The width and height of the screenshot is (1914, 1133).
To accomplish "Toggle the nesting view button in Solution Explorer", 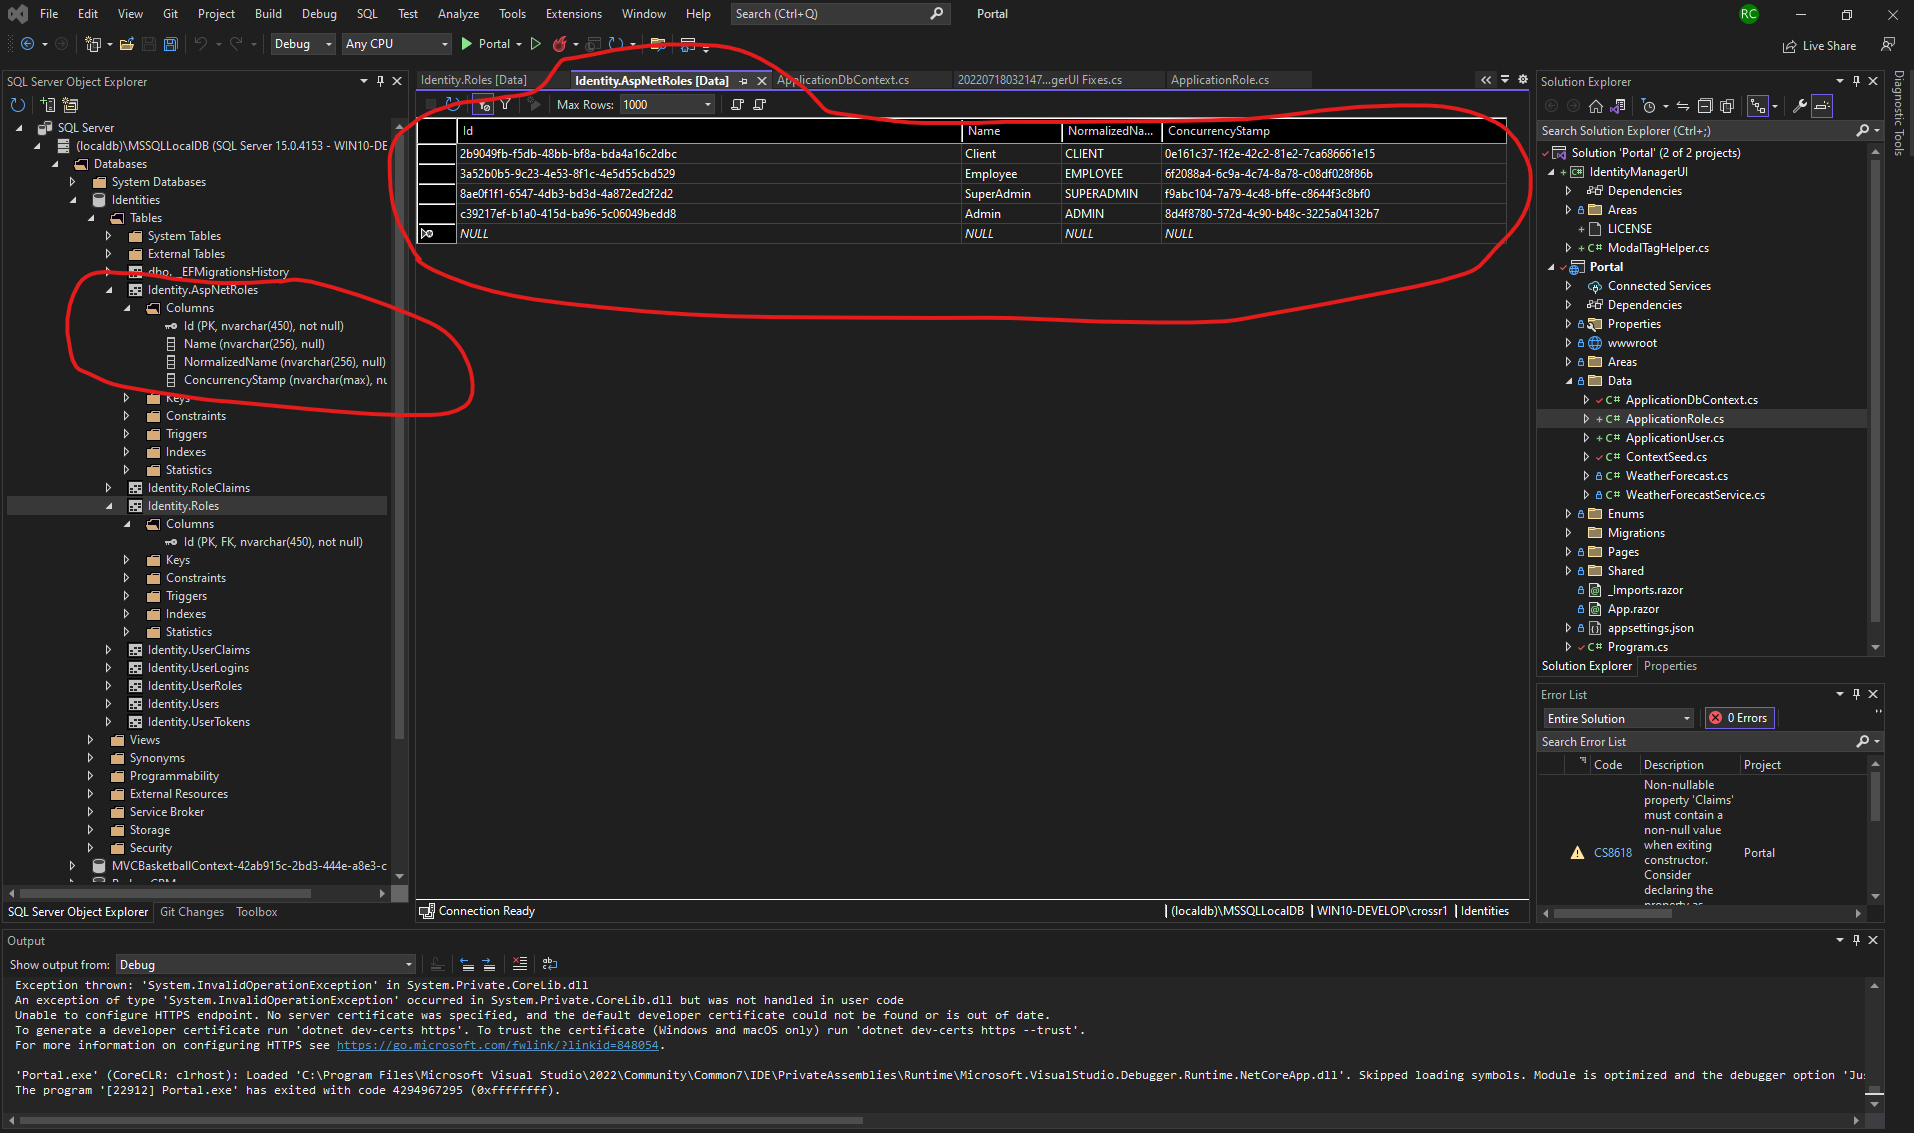I will [1757, 106].
